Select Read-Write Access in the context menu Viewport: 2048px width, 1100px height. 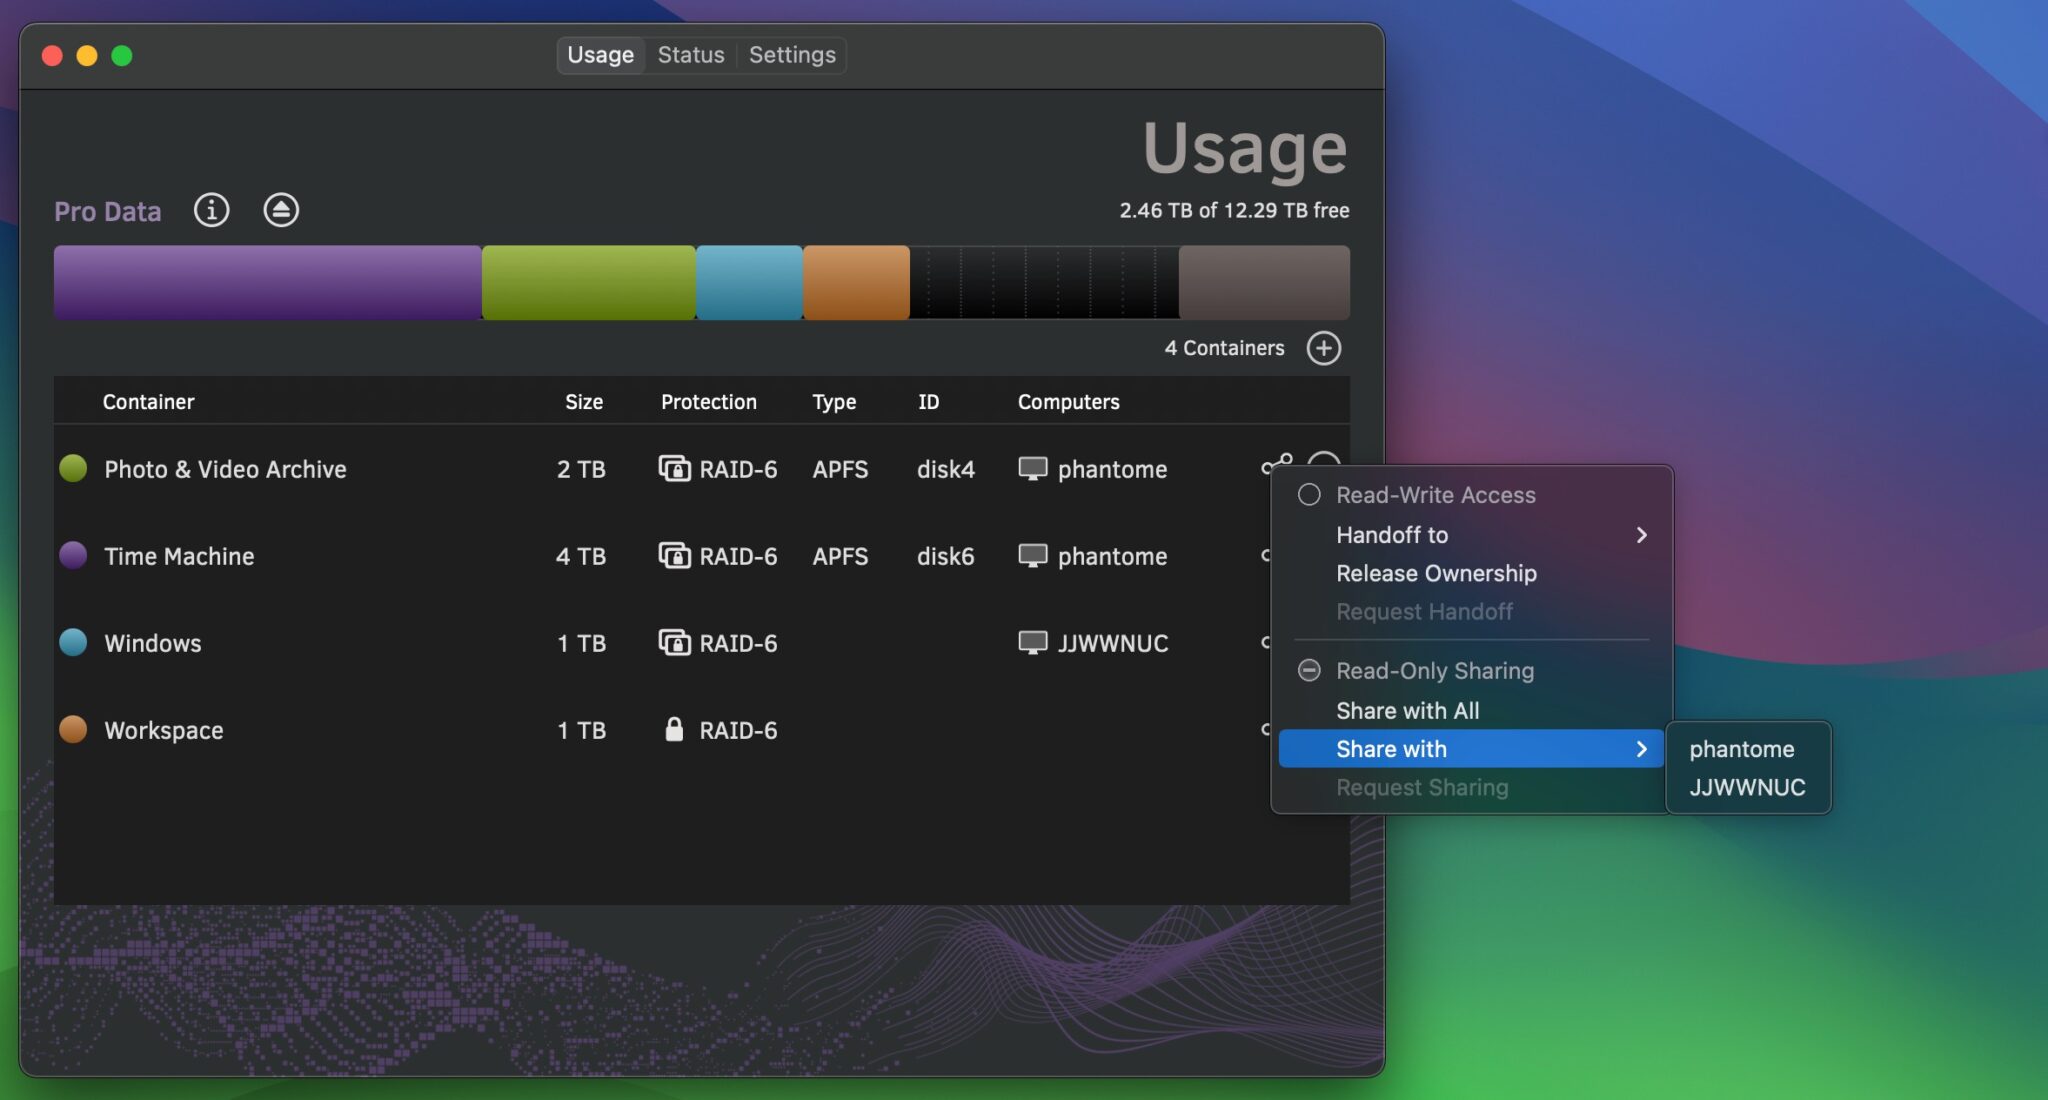pos(1436,494)
